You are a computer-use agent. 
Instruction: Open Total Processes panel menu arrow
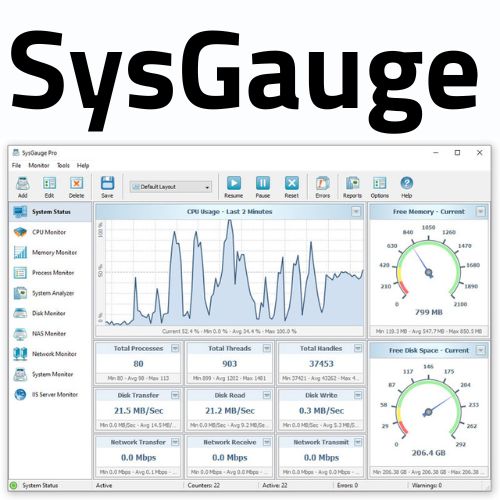[175, 348]
